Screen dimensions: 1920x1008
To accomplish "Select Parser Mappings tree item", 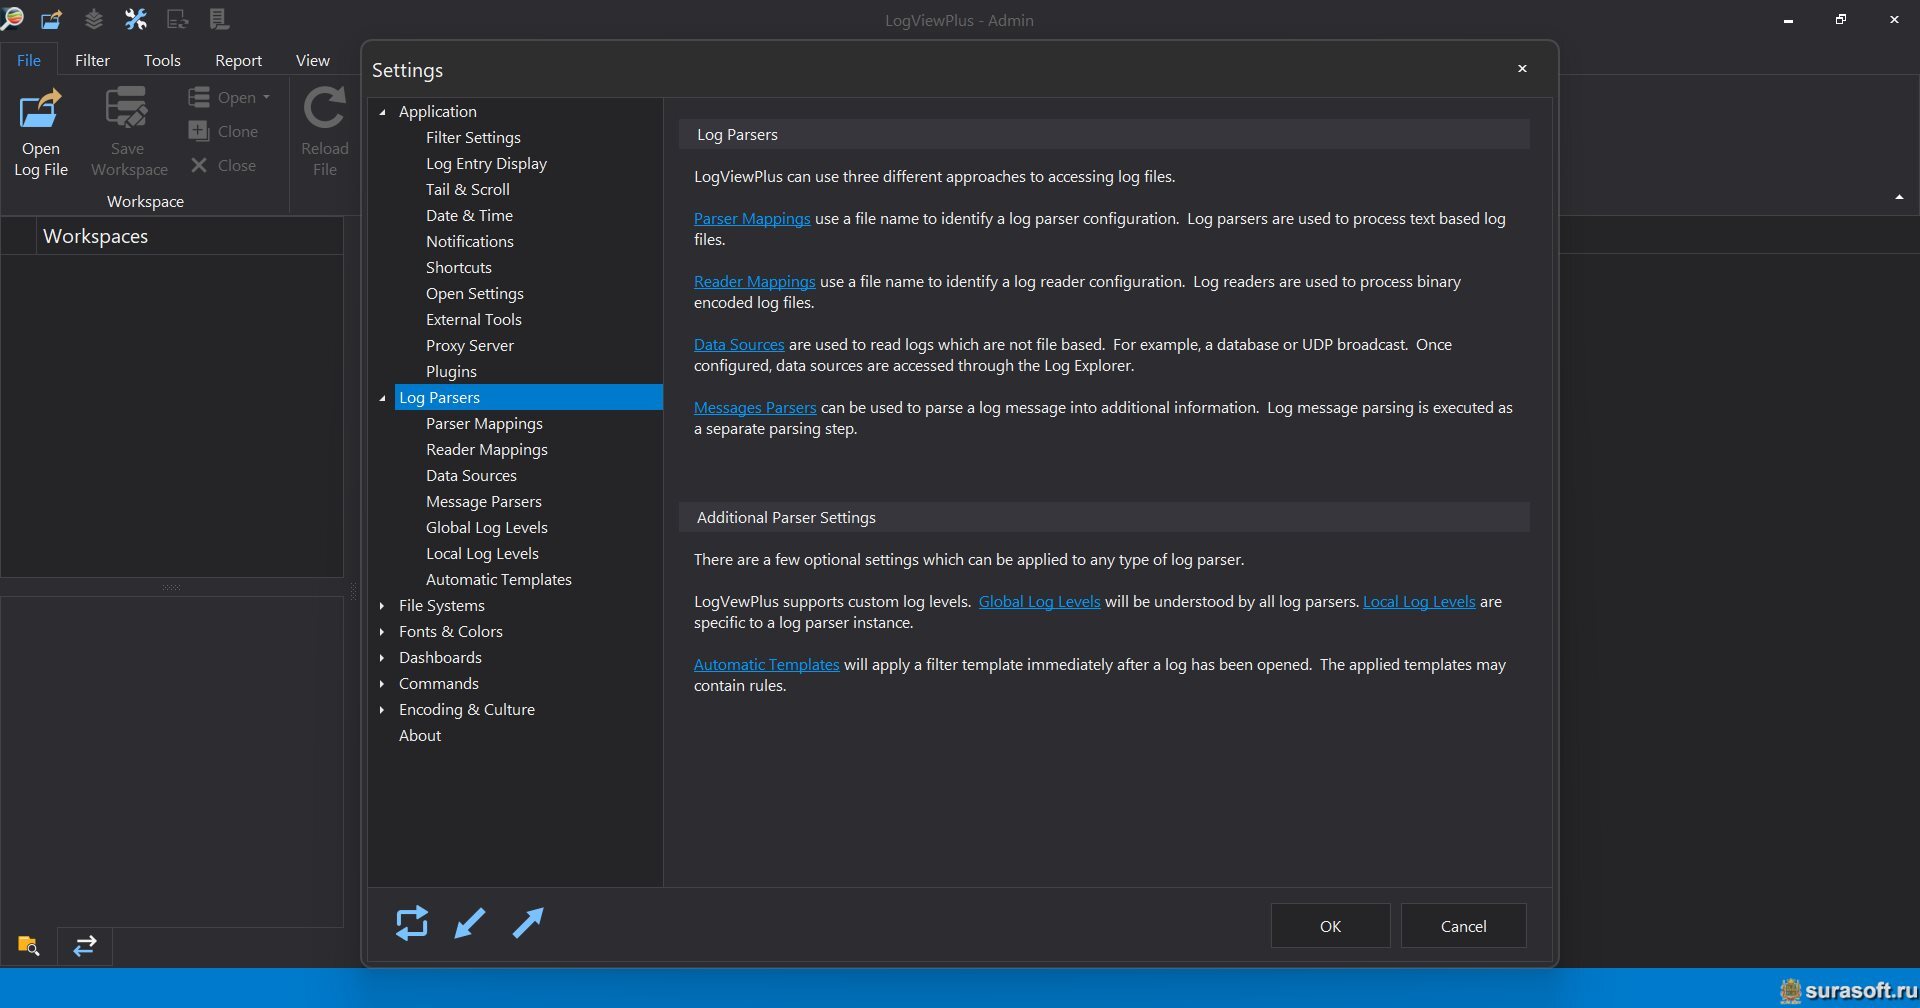I will (484, 423).
